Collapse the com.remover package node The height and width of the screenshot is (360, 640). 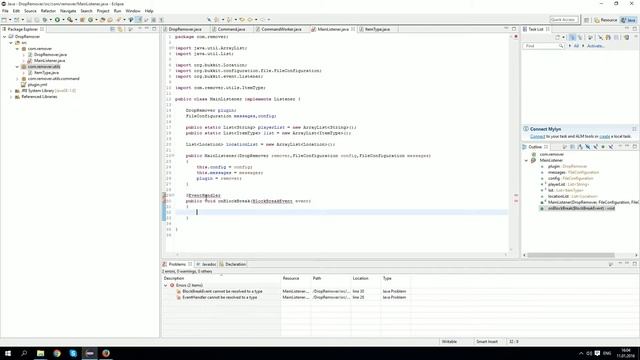click(x=17, y=49)
